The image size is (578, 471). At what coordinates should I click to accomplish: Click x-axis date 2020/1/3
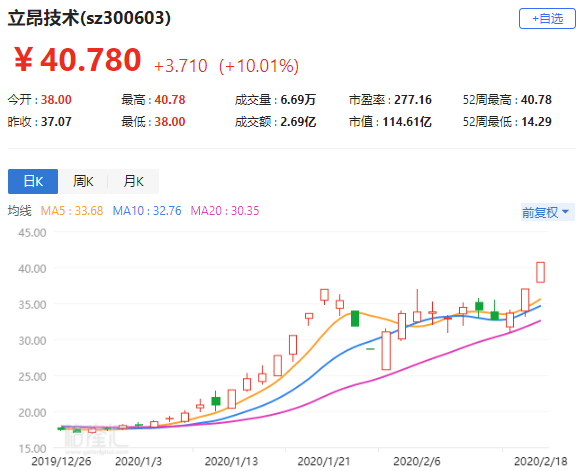tap(139, 461)
